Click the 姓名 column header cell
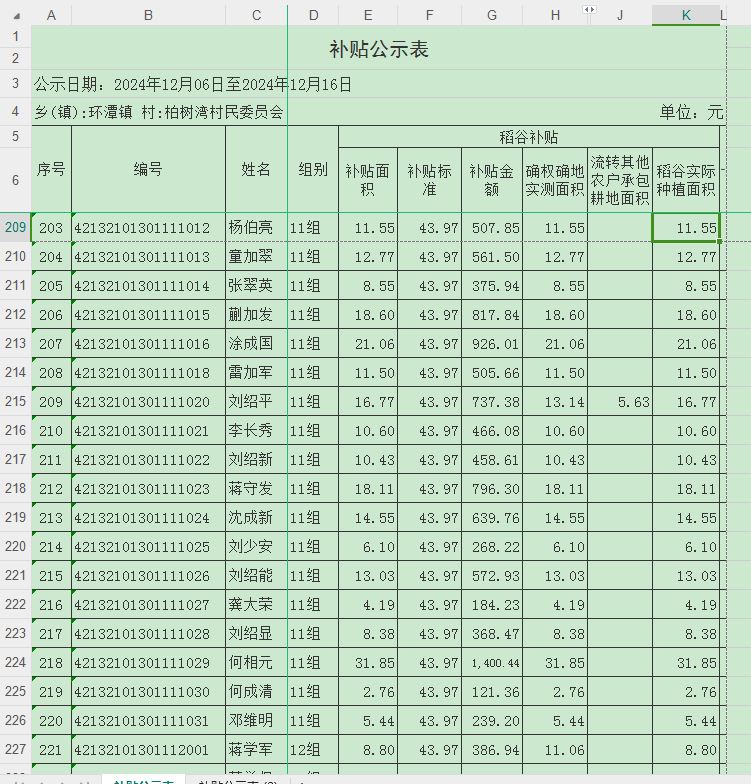751x784 pixels. point(256,169)
